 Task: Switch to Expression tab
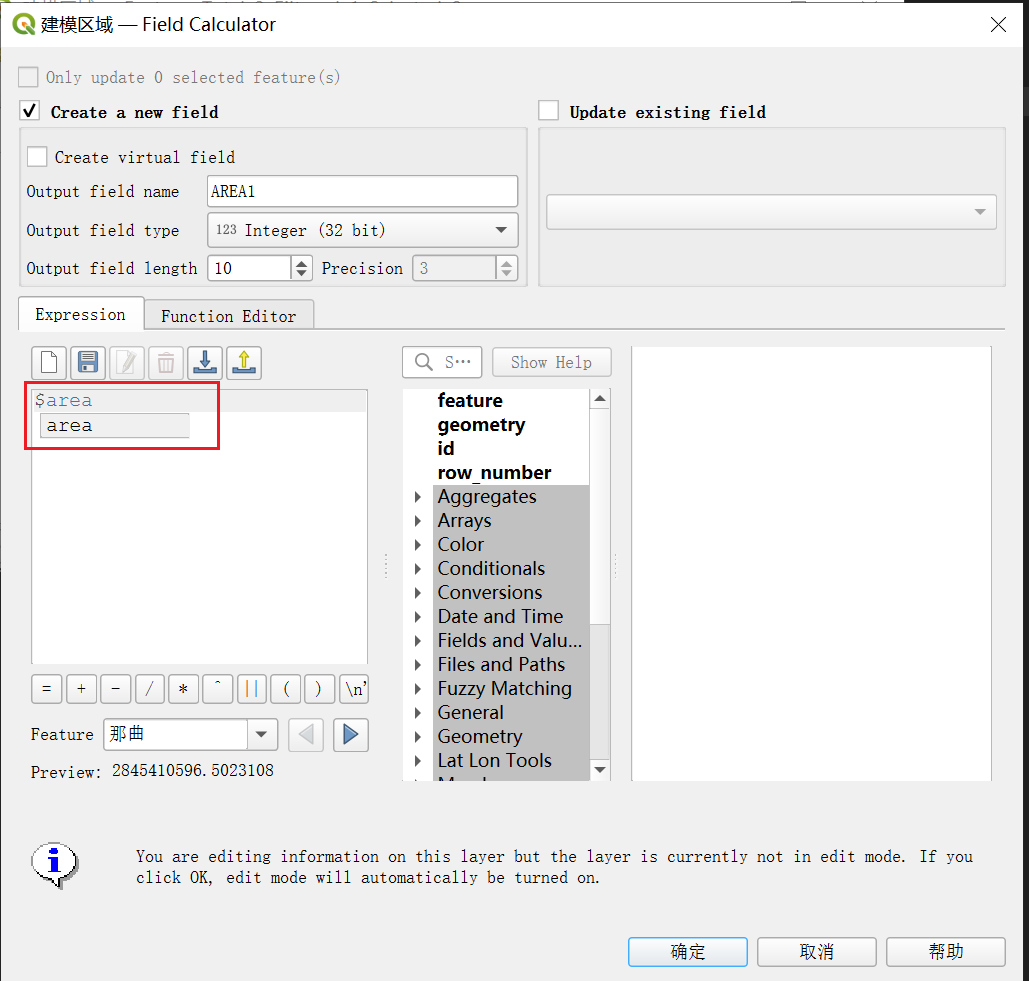point(81,314)
